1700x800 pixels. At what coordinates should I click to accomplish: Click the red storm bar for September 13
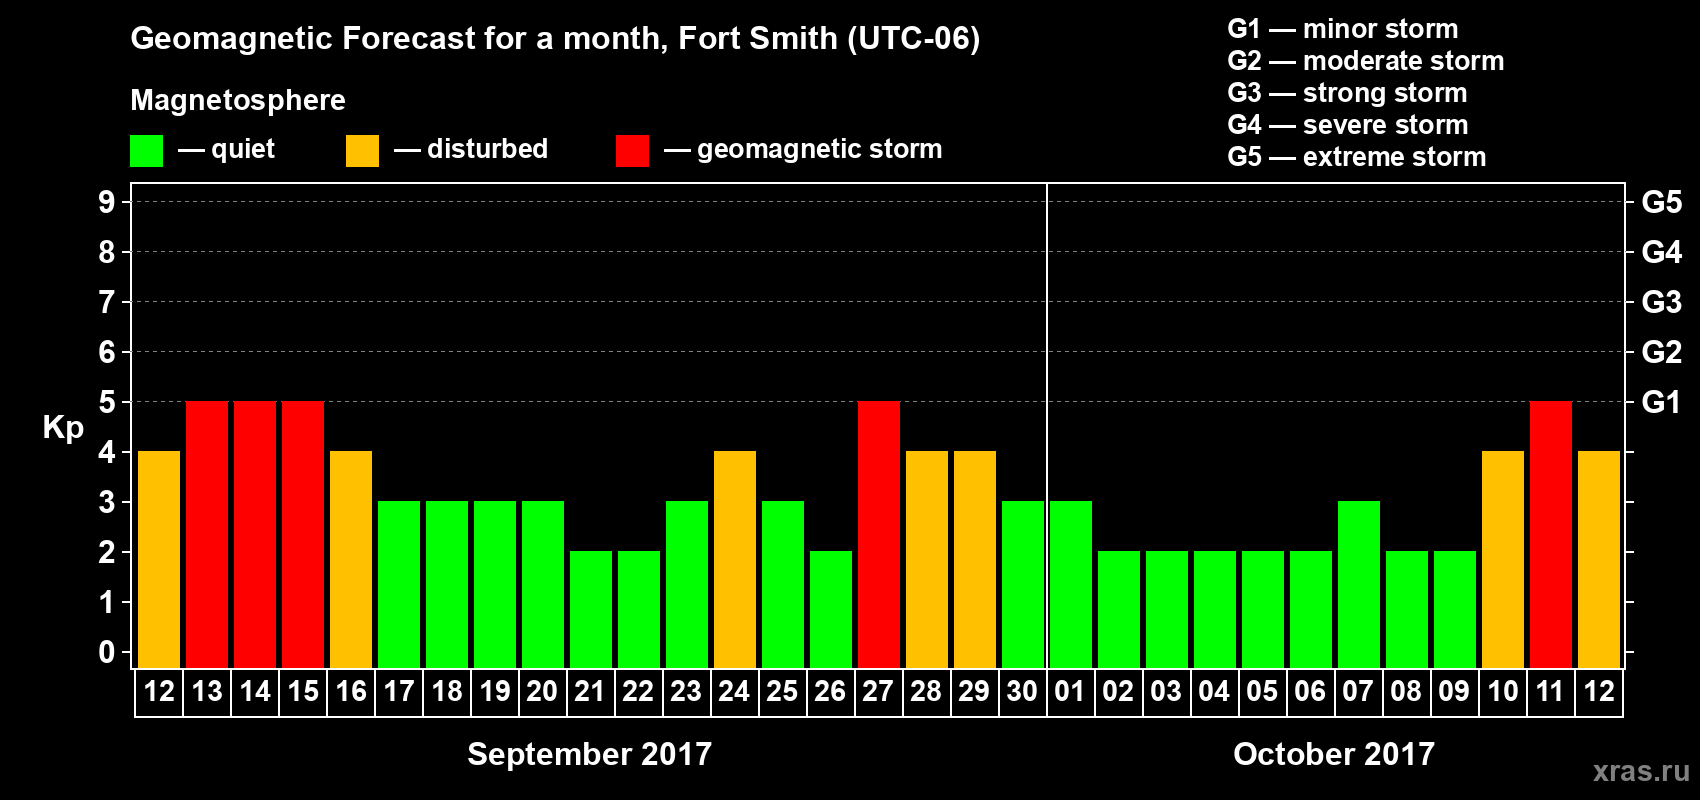[207, 535]
